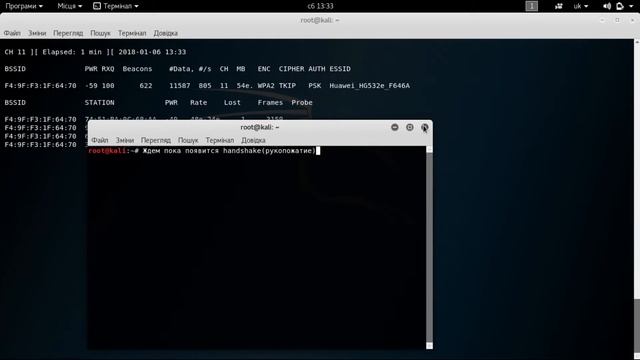Click the users accessibility icon in top bar
This screenshot has height=360, width=640.
point(558,6)
